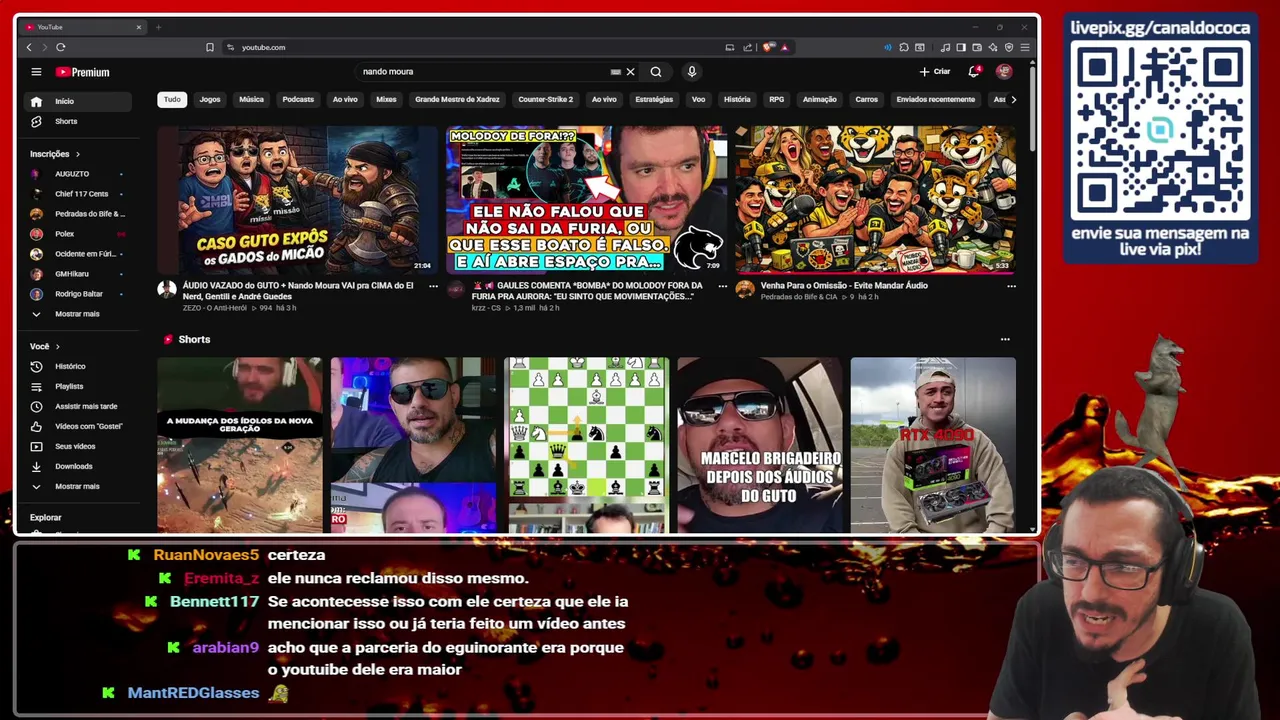Viewport: 1280px width, 720px height.
Task: Open Shorts in the sidebar
Action: click(x=78, y=121)
